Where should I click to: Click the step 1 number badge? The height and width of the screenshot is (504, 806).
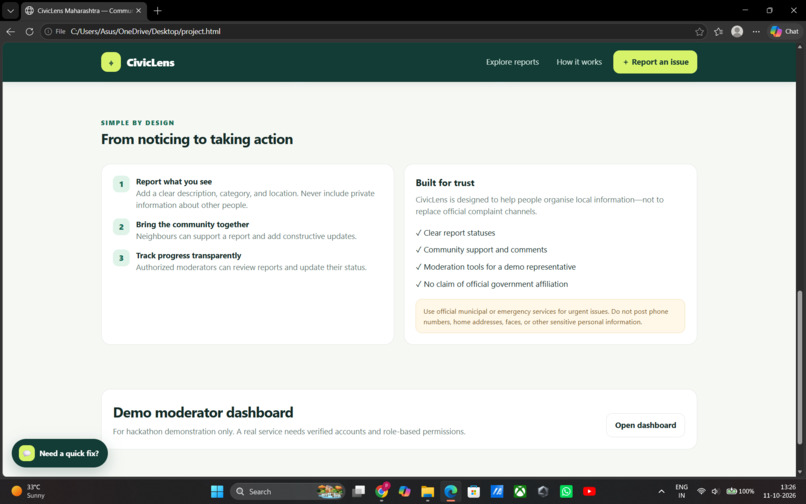point(121,184)
